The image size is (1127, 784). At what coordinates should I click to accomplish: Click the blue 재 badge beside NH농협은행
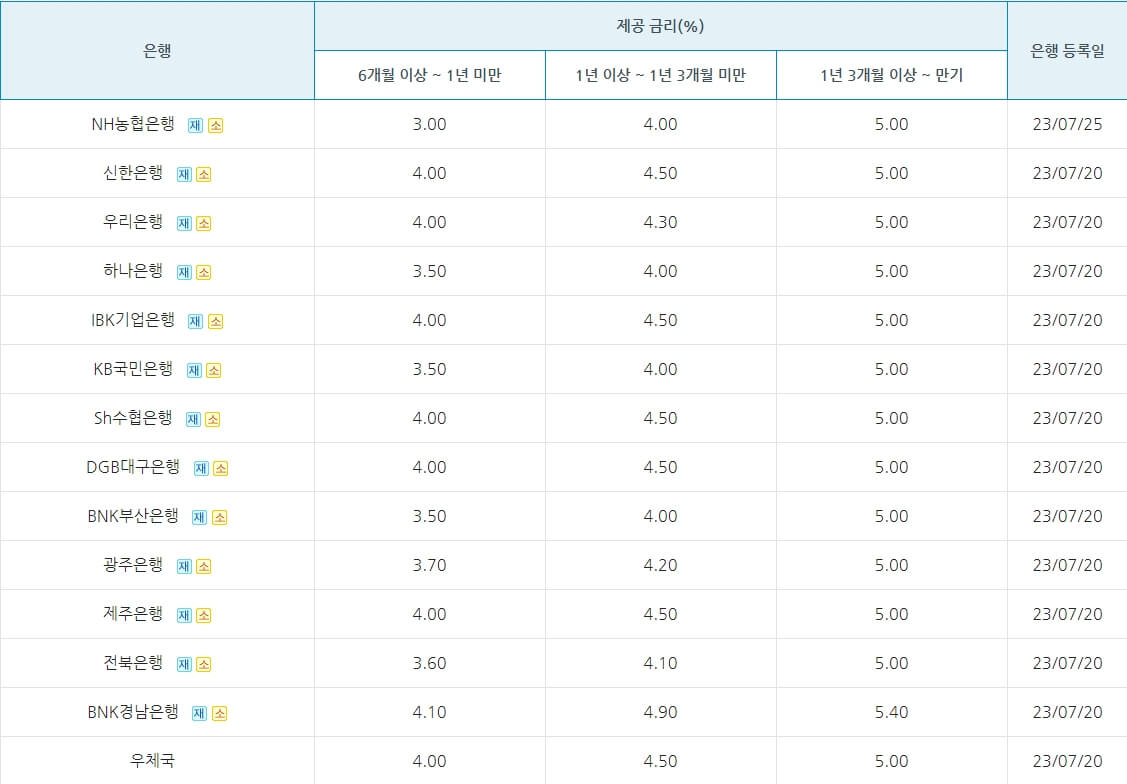(x=196, y=126)
